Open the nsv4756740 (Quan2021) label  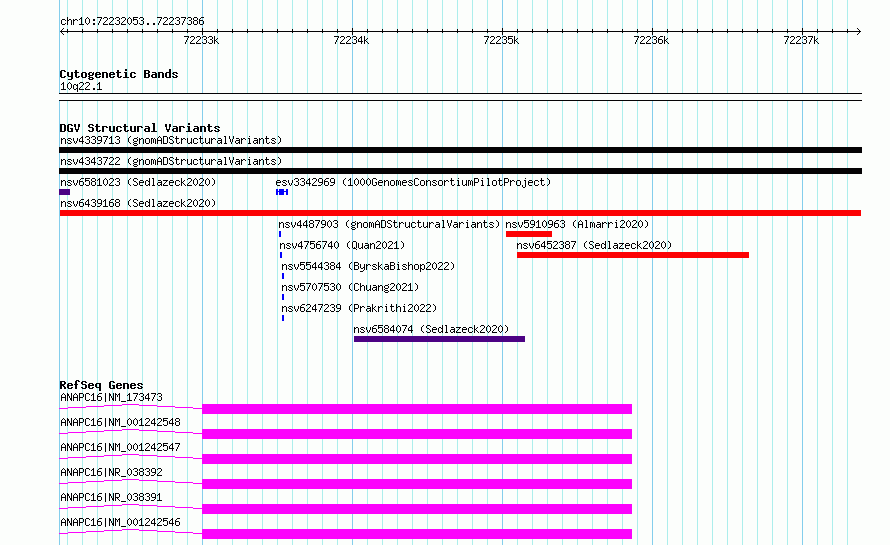coord(342,245)
